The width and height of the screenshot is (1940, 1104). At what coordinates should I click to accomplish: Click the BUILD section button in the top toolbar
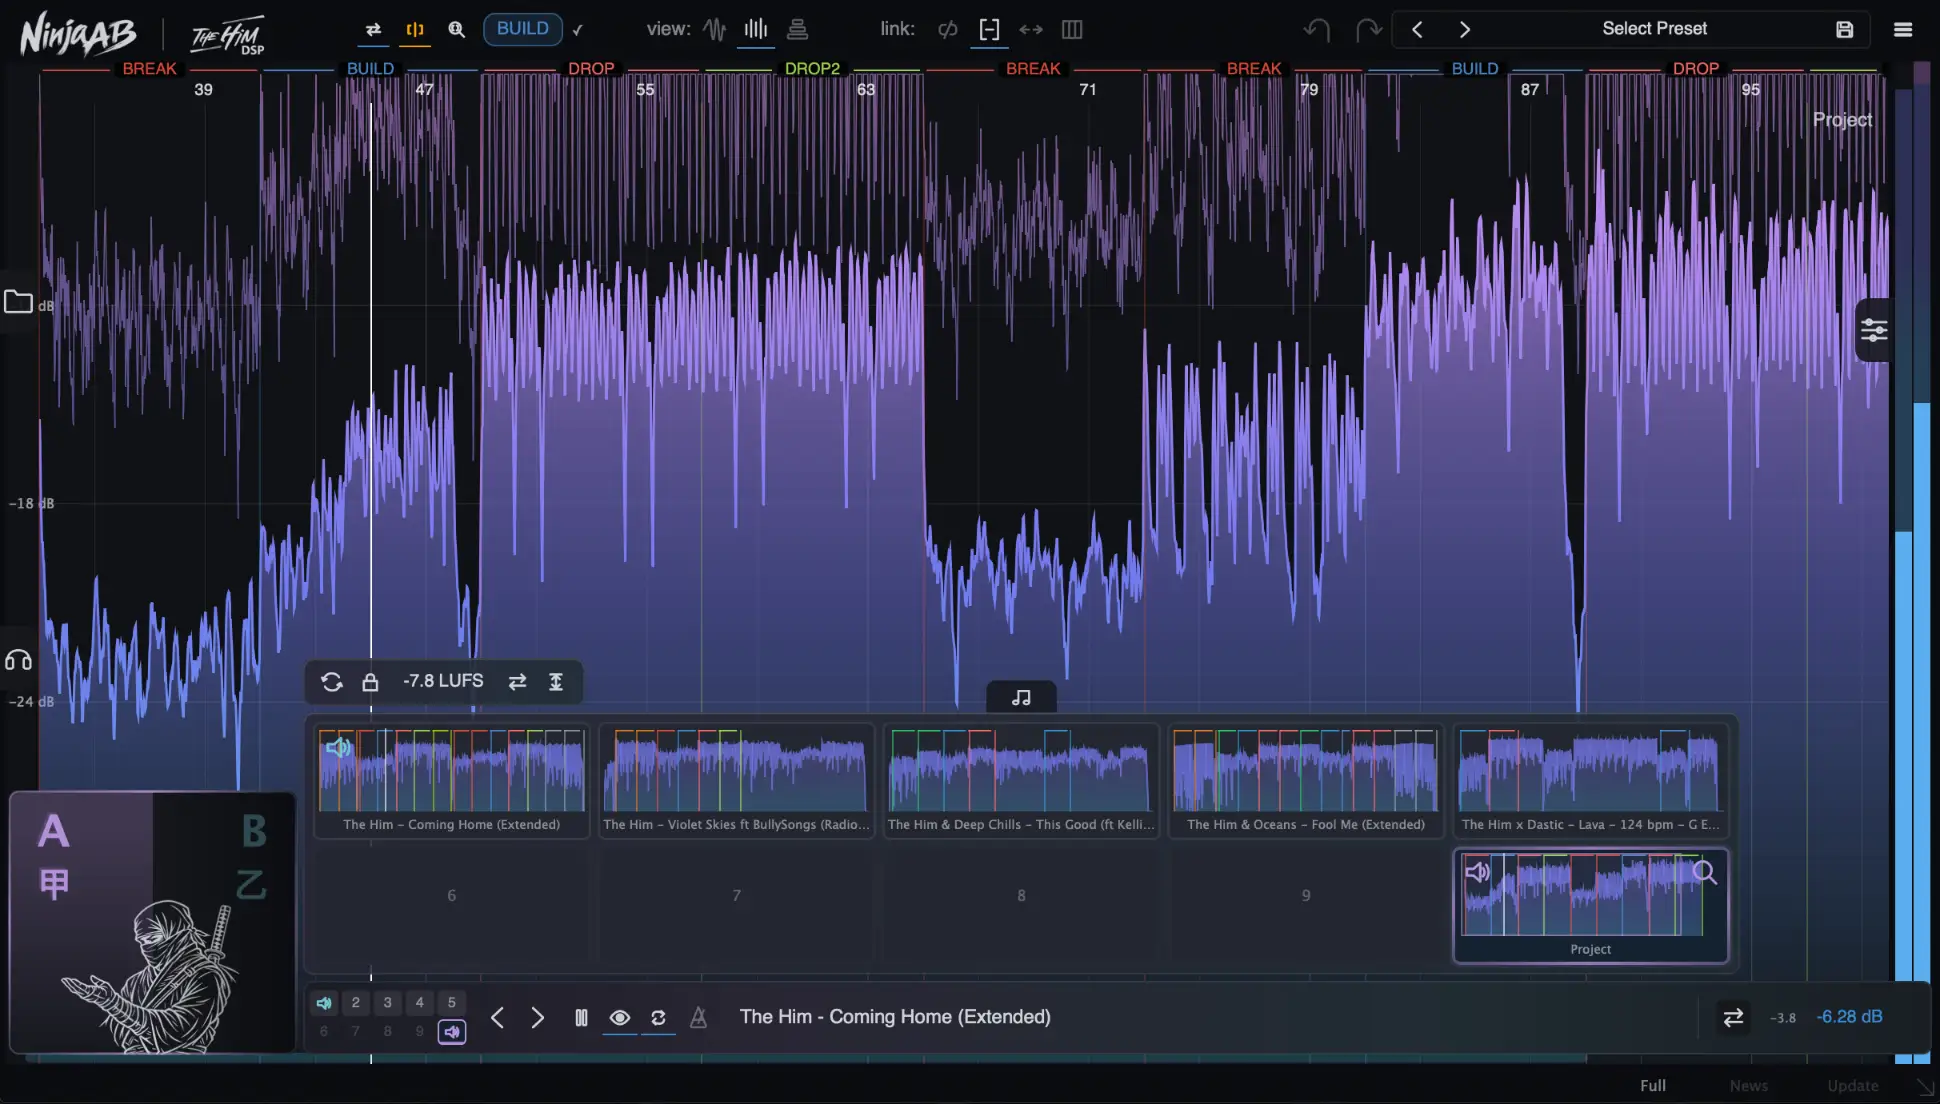click(523, 29)
